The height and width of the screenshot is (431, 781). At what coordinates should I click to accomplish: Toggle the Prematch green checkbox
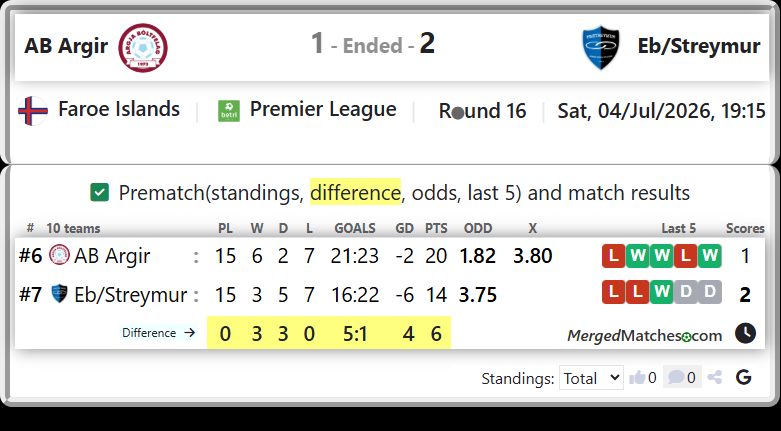100,192
